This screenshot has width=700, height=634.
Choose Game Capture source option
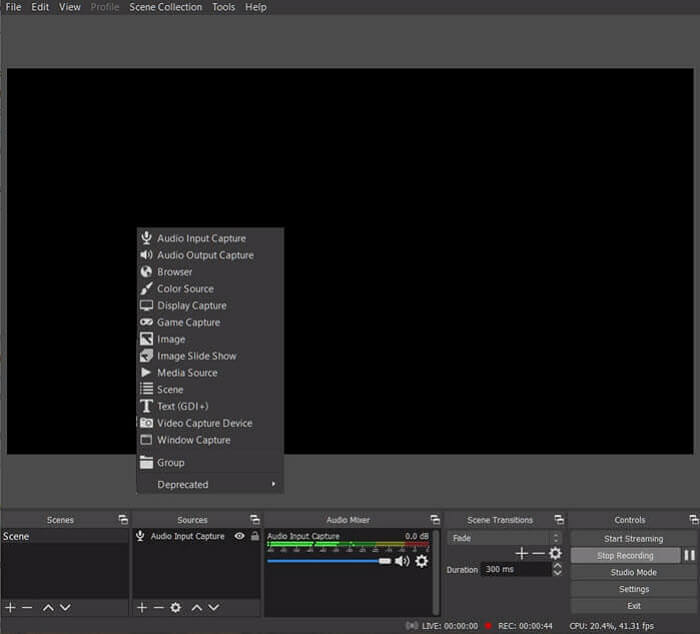pos(188,323)
